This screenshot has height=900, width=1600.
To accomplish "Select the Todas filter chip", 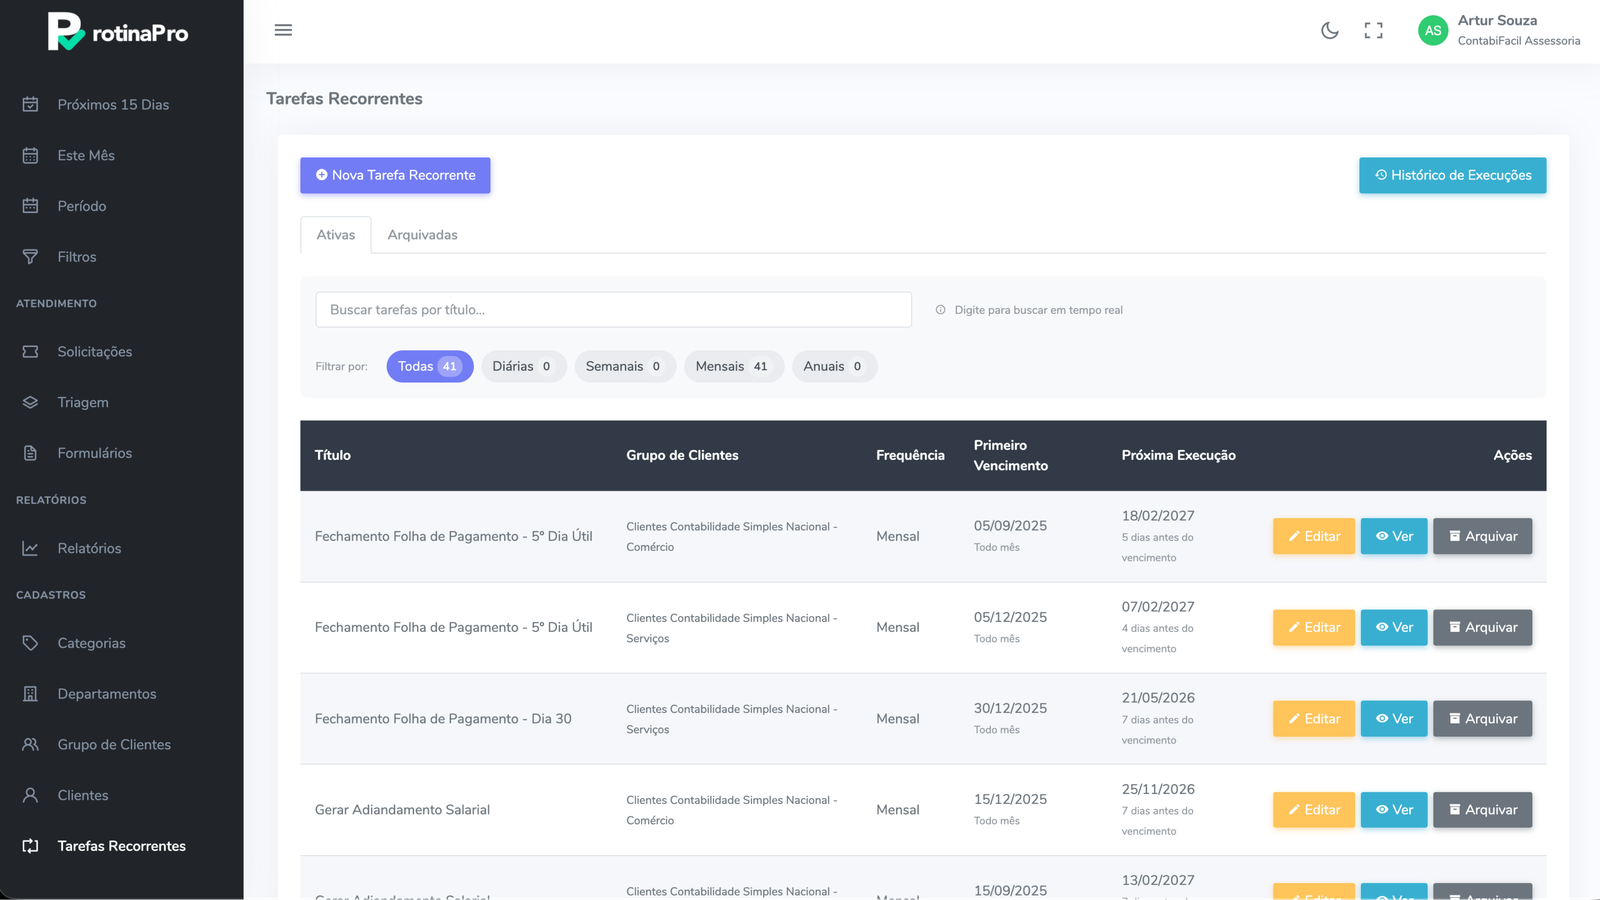I will click(x=430, y=366).
